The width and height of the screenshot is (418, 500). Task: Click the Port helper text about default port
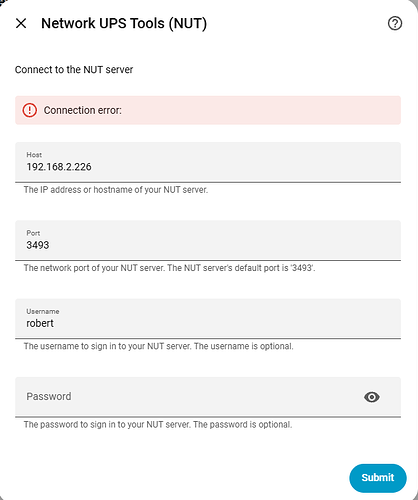click(169, 268)
